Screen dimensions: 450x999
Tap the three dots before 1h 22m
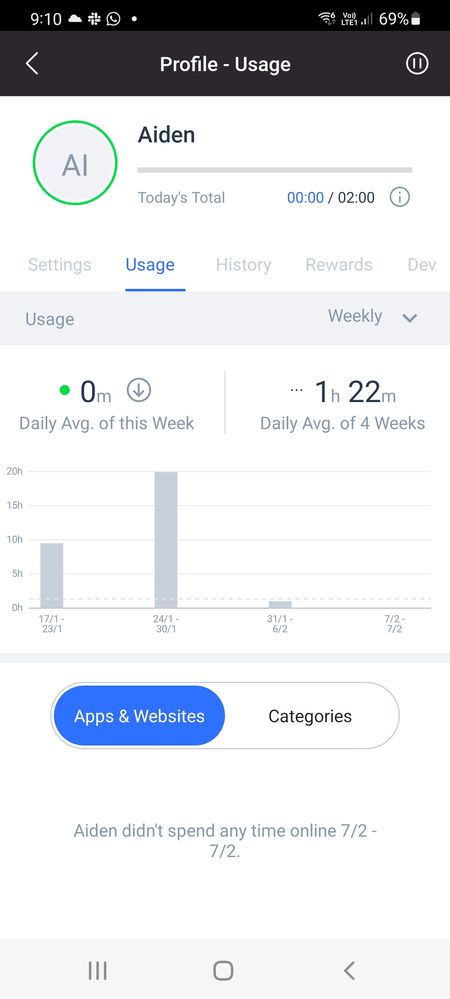(296, 390)
